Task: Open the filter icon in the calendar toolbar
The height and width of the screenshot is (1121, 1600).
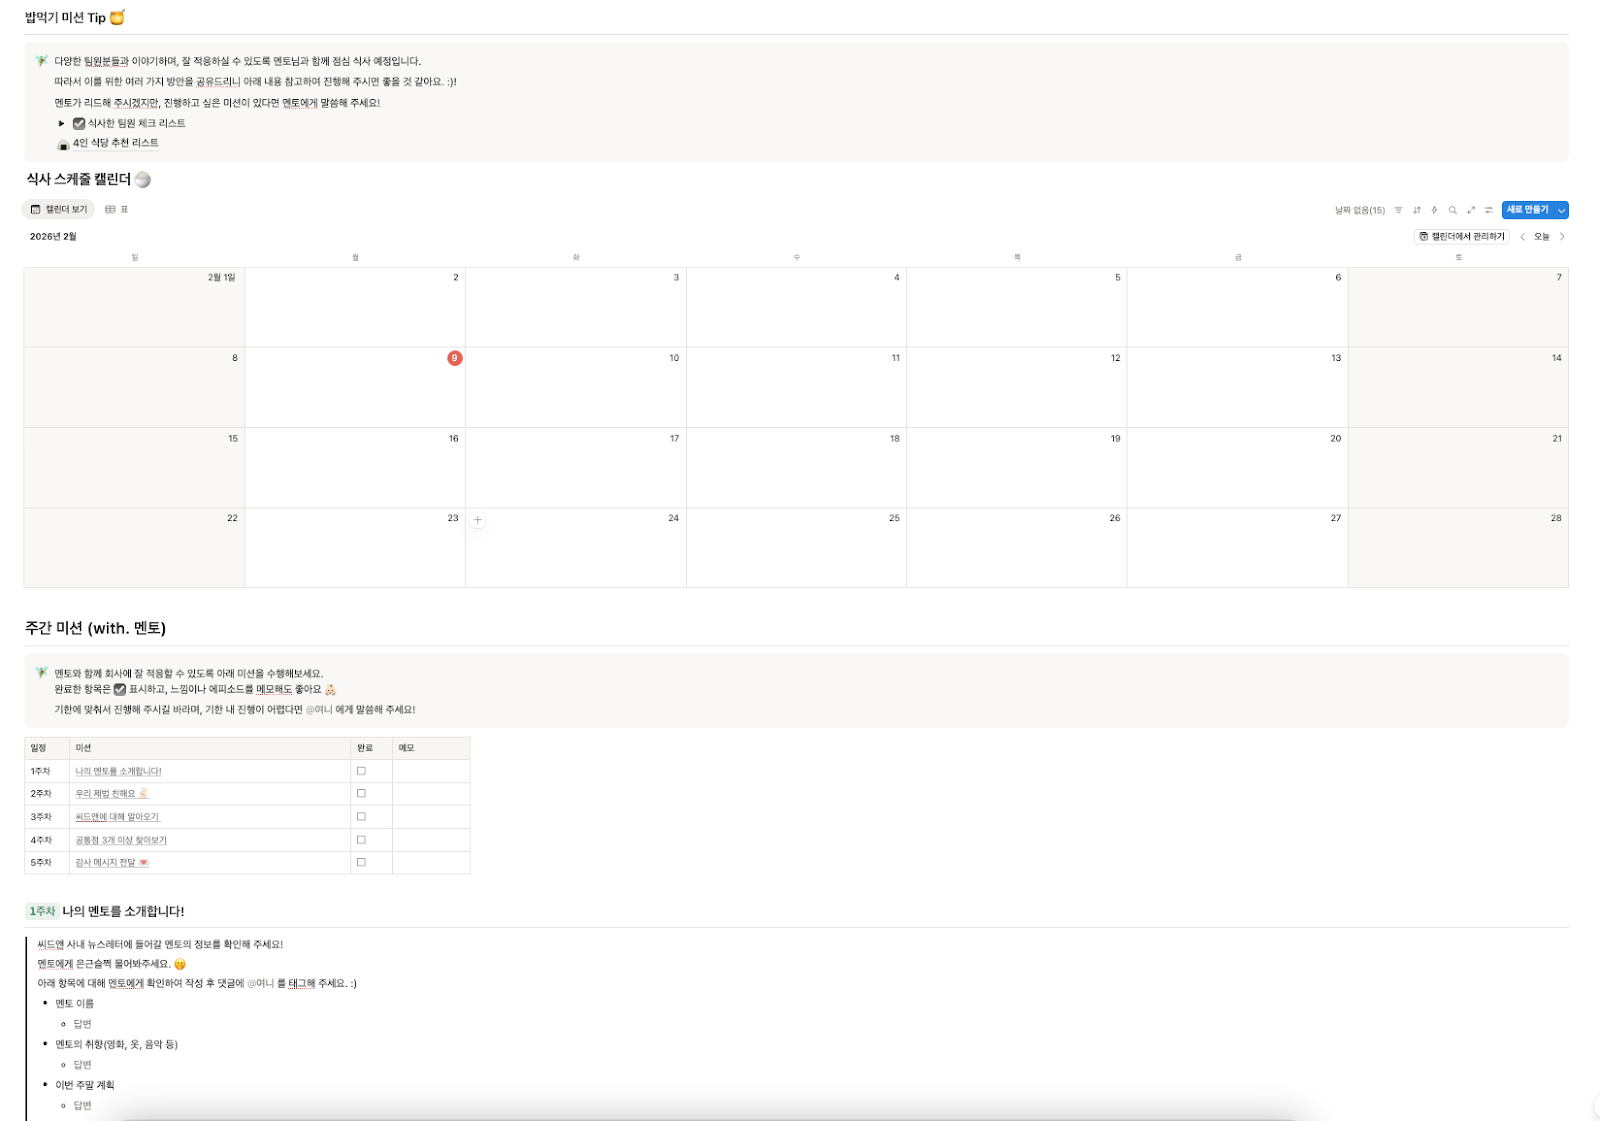Action: pos(1398,210)
